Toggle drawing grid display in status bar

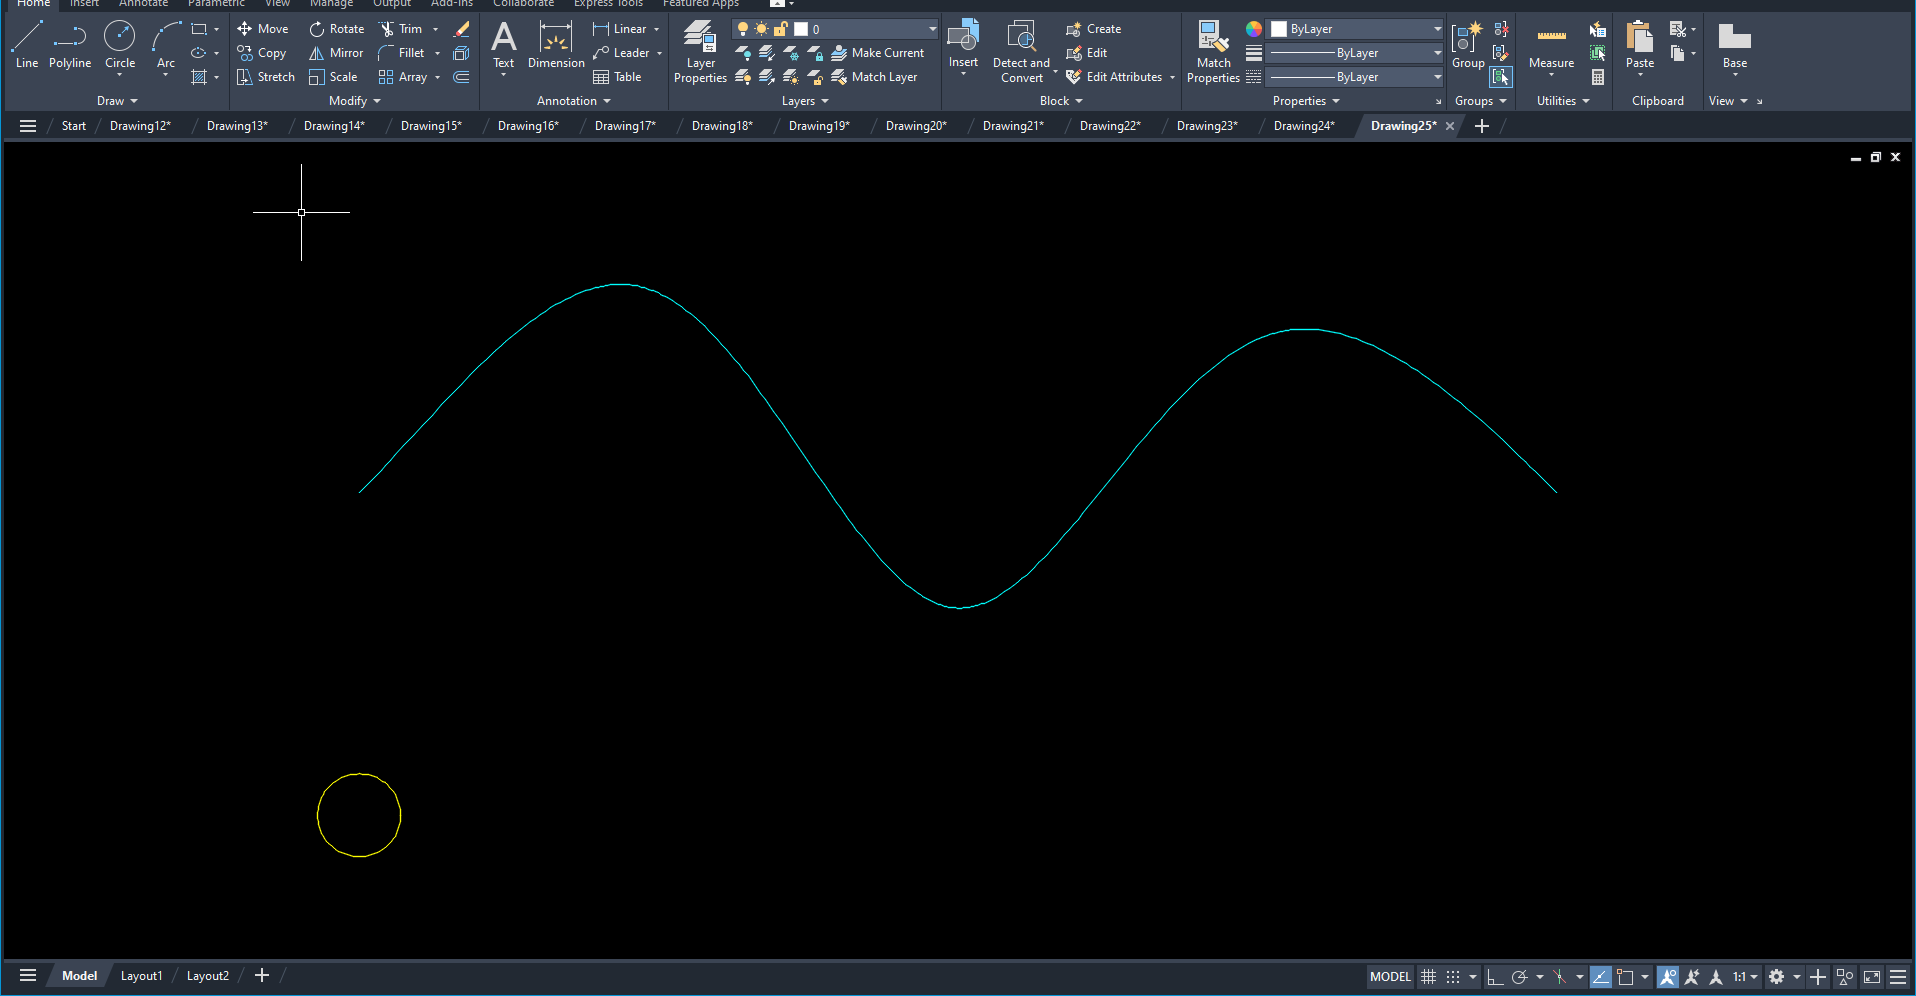tap(1429, 977)
